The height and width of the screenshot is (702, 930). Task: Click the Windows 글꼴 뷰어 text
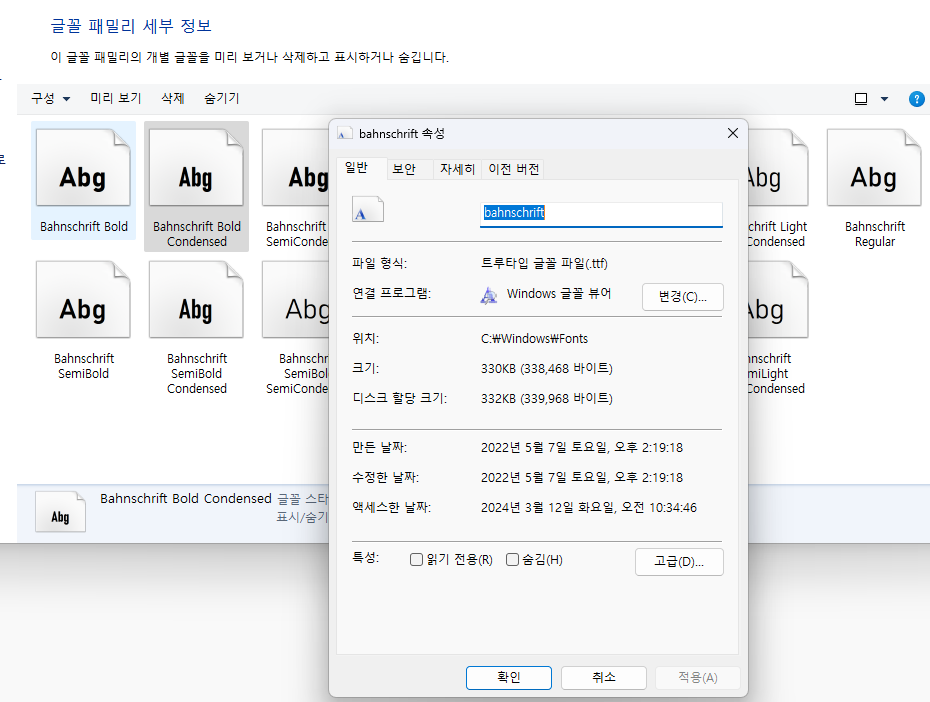click(559, 294)
